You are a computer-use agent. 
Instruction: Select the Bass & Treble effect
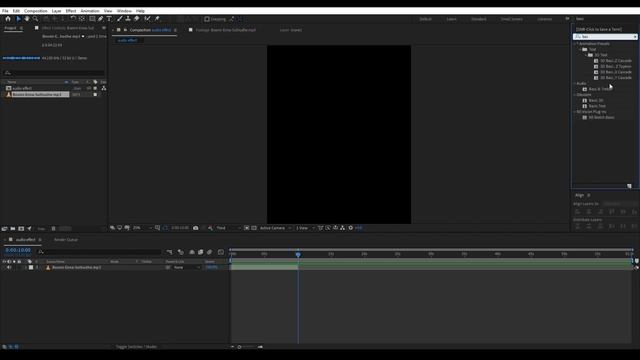[600, 89]
